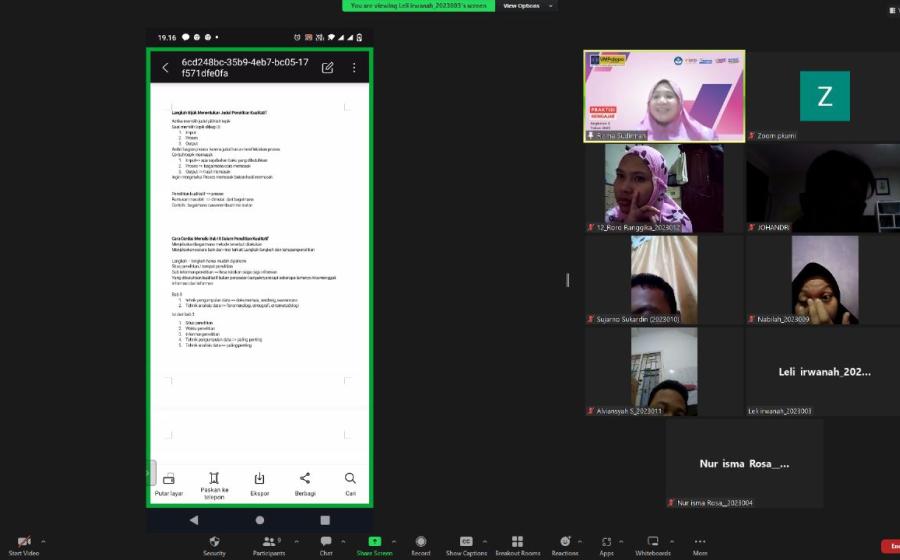Expand the View Options dropdown
Screen dimensions: 900x560
pyautogui.click(x=525, y=6)
